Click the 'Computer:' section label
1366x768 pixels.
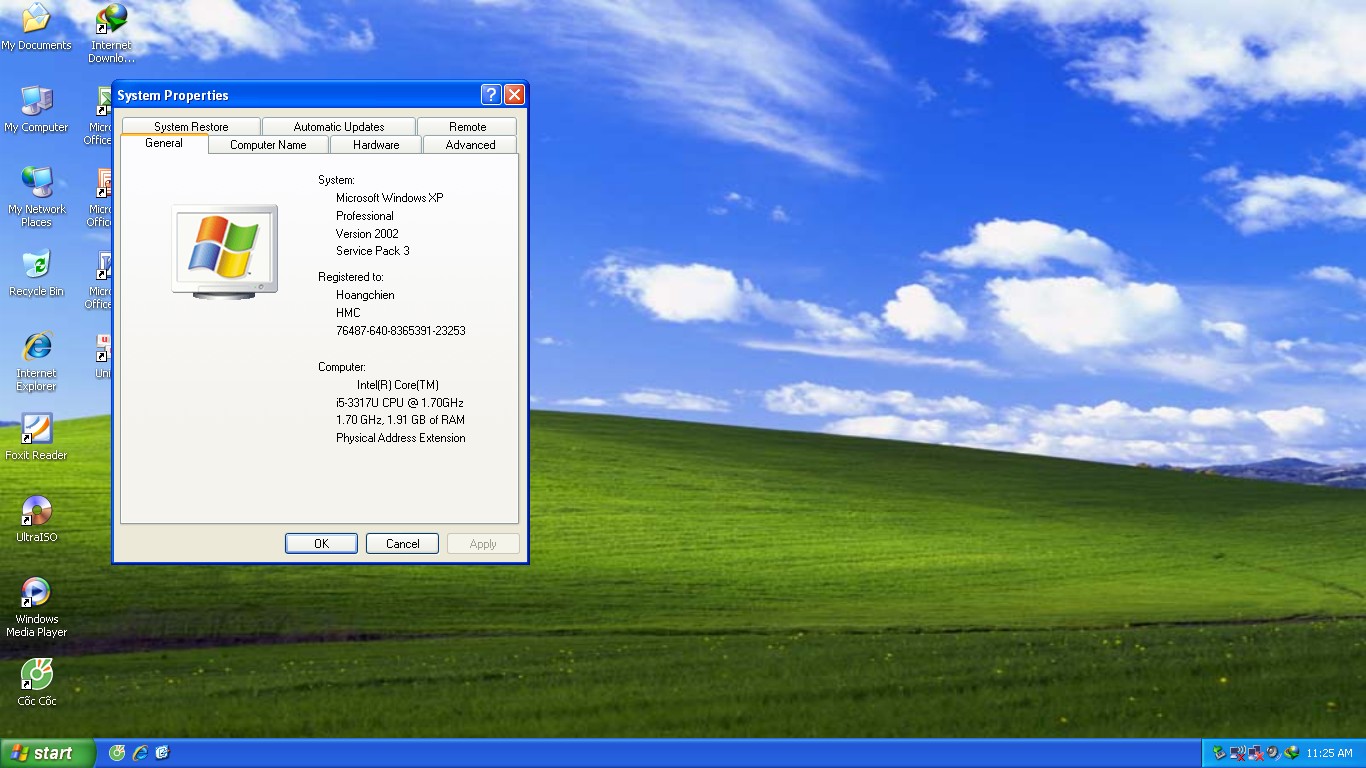pyautogui.click(x=342, y=367)
